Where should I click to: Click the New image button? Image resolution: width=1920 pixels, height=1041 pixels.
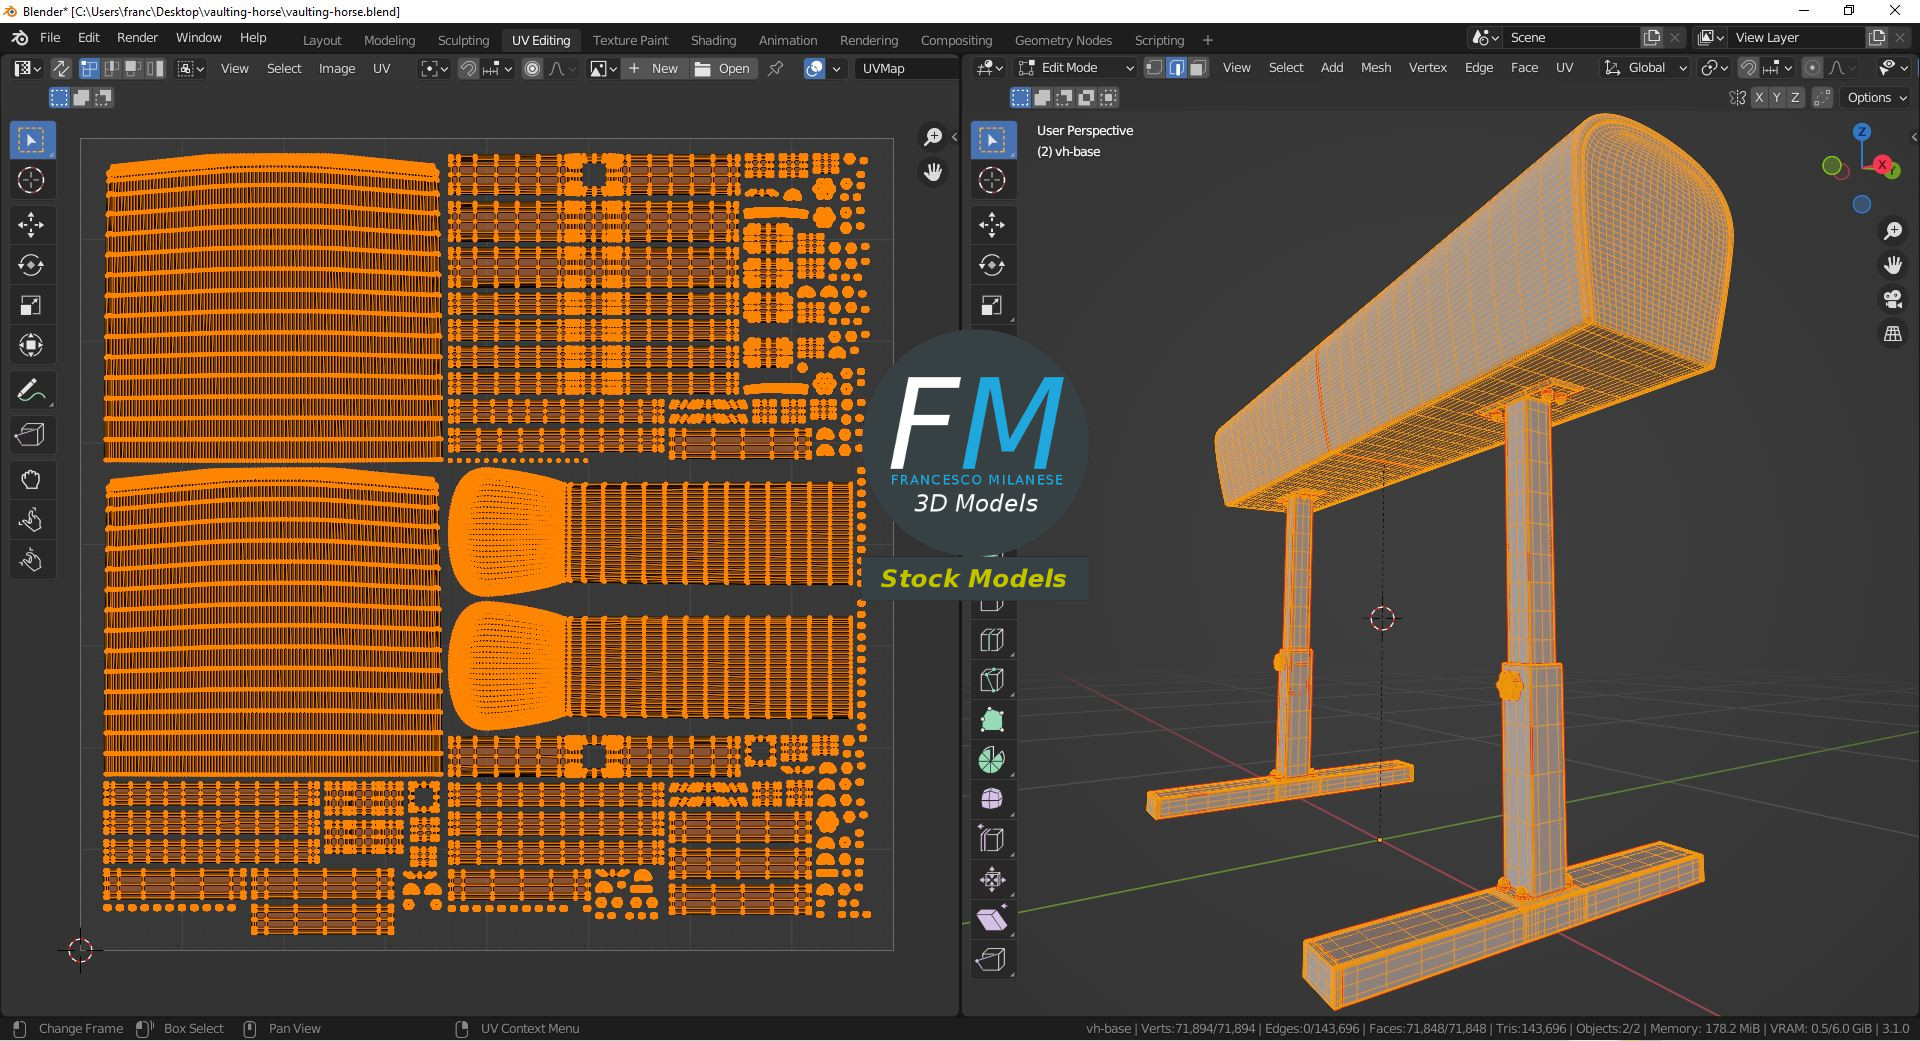(655, 68)
